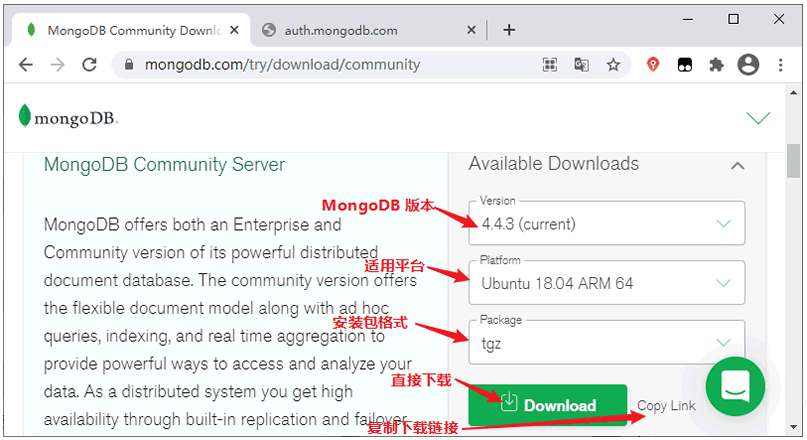Bookmark this page with the star

click(x=613, y=65)
